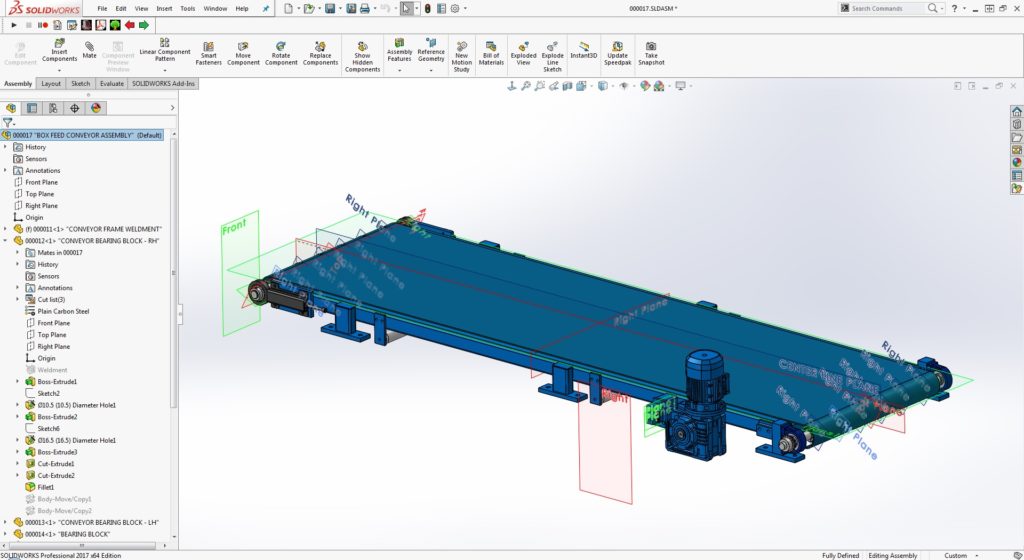1024x560 pixels.
Task: Switch to the Layout tab
Action: (x=51, y=84)
